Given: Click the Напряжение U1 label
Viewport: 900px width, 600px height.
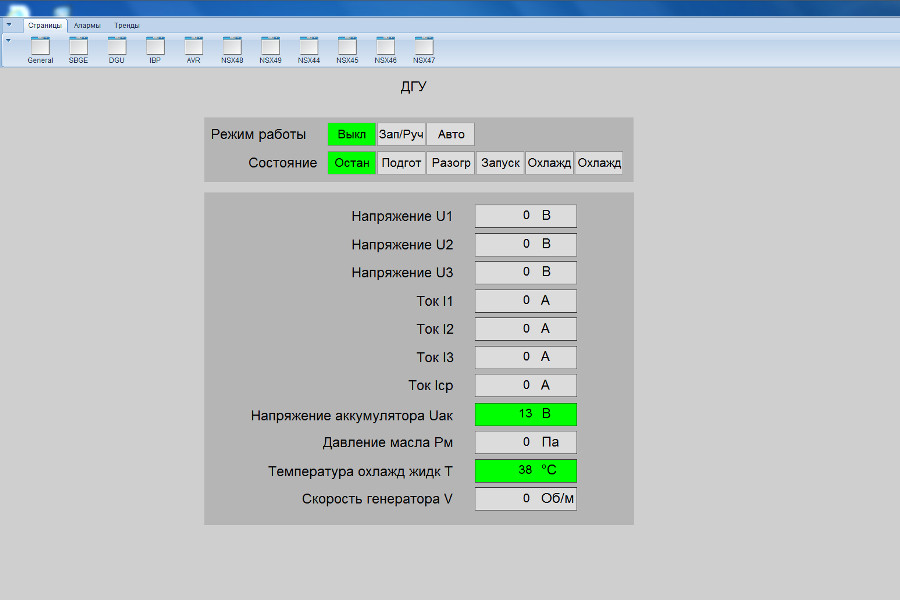Looking at the screenshot, I should [402, 216].
